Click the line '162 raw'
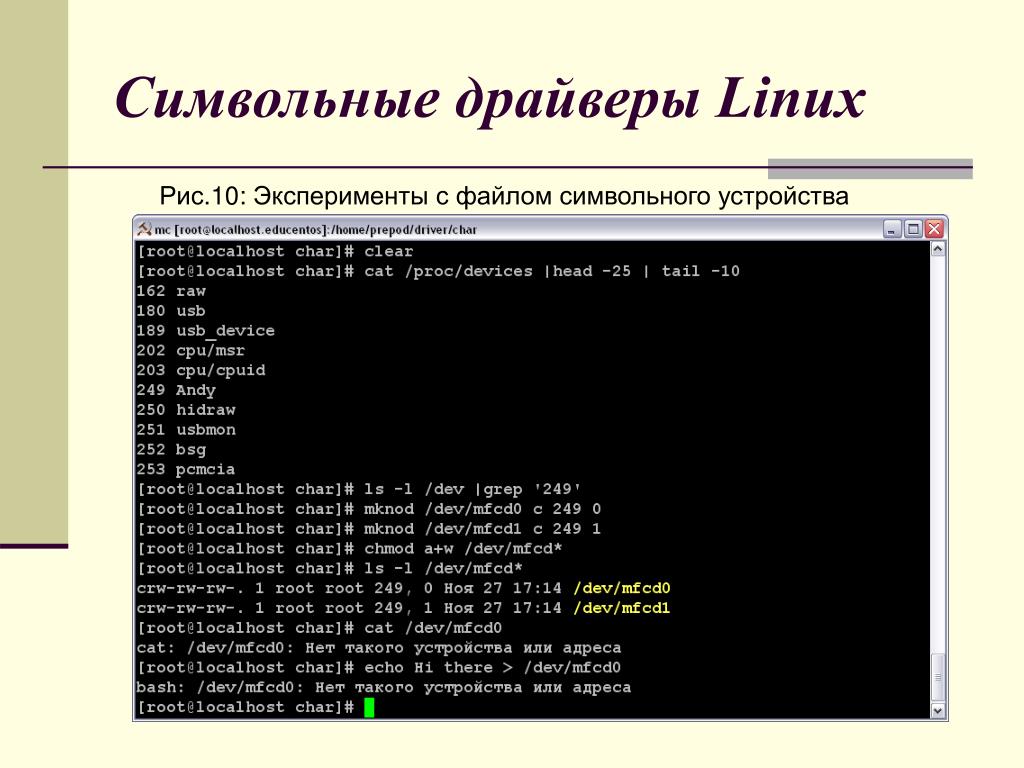 point(171,291)
